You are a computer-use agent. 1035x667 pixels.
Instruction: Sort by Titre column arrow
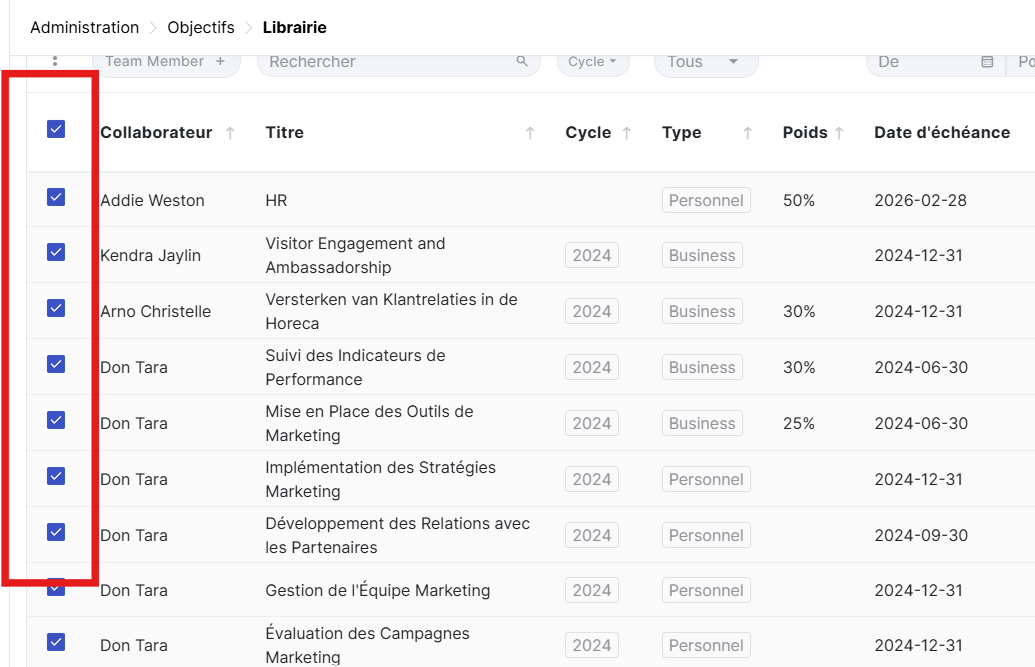click(530, 133)
